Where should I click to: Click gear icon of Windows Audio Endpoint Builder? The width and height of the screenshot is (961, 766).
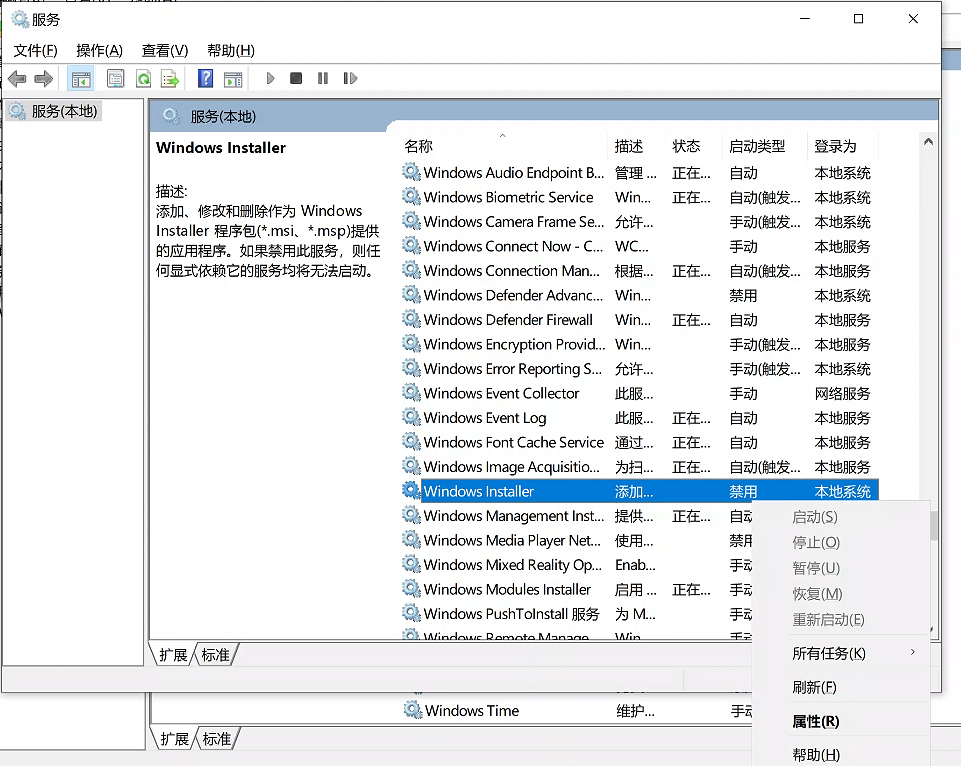coord(411,172)
